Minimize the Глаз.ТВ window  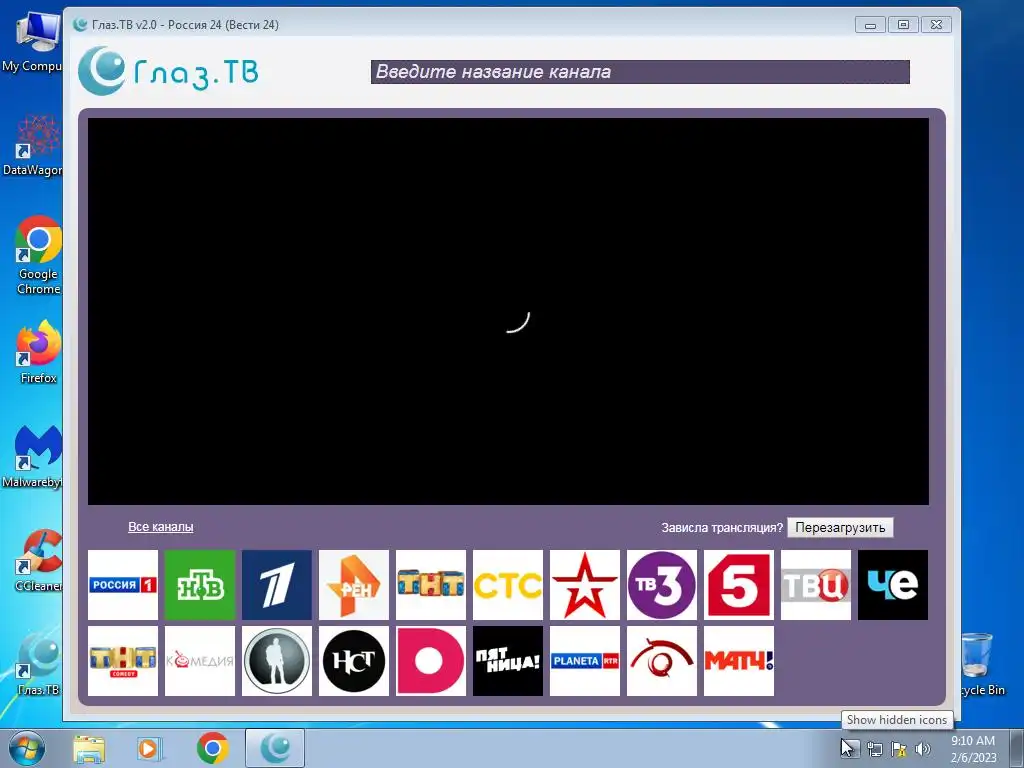point(871,25)
